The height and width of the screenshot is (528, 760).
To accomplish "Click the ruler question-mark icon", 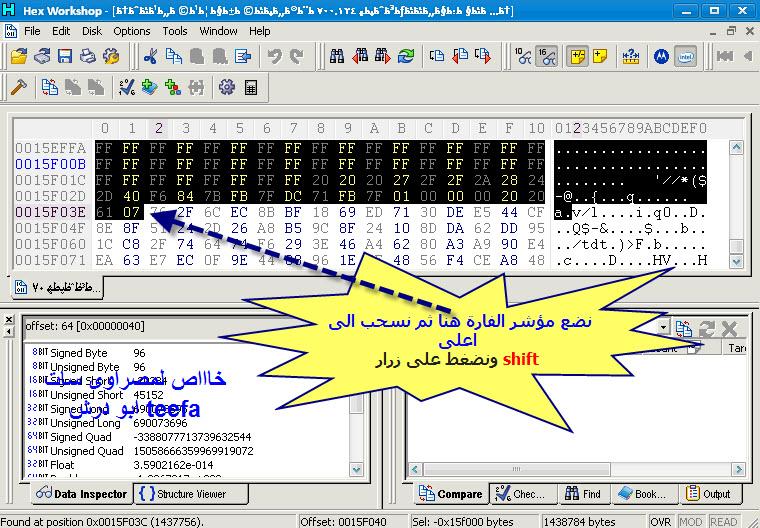I will pos(631,56).
